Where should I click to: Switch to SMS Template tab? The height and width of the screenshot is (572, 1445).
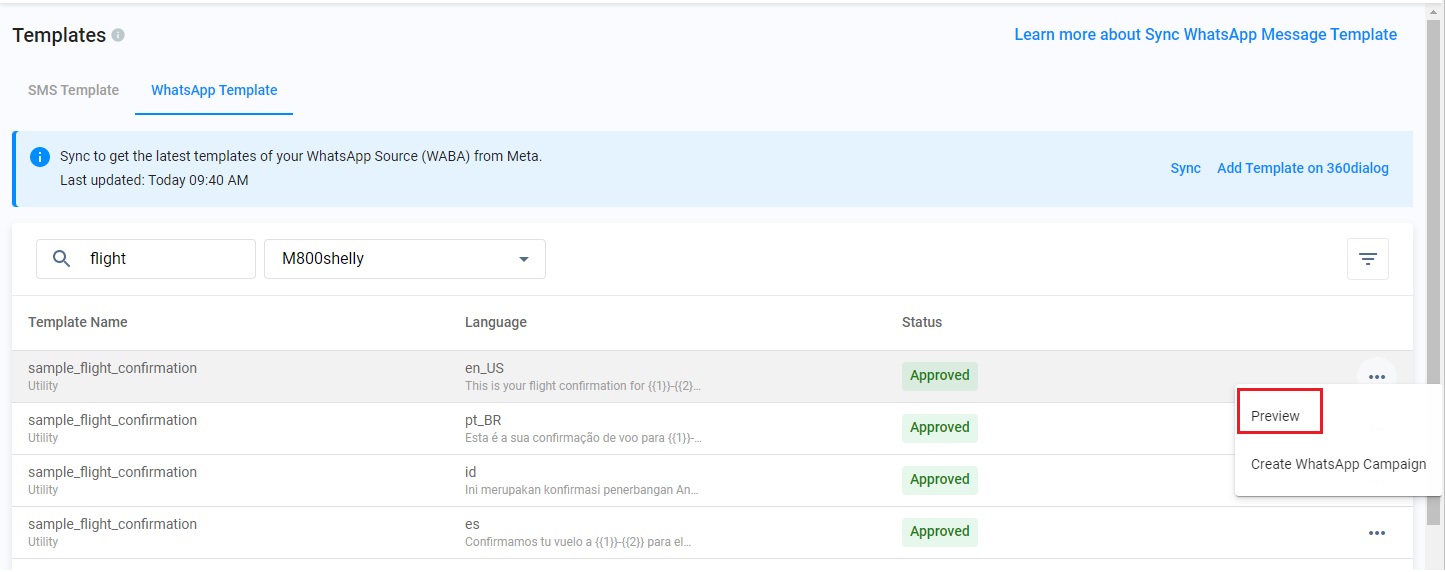(x=73, y=90)
